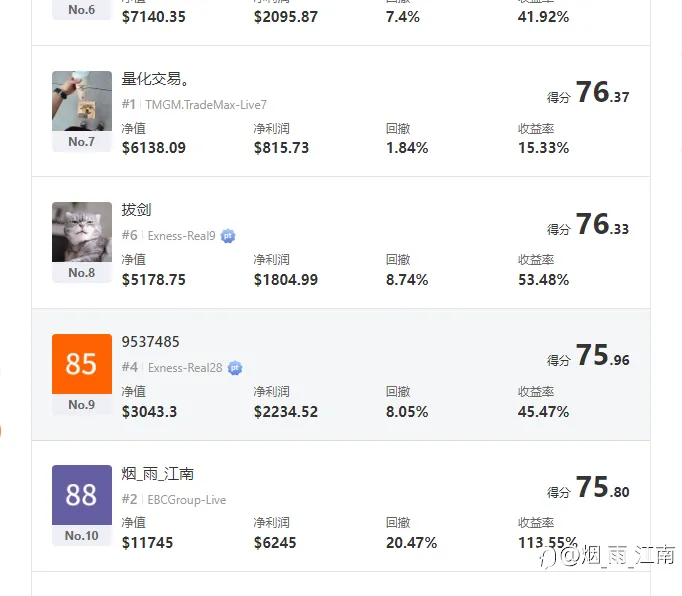
Task: View the 烟_雨_江南 trader name in the list
Action: click(158, 474)
